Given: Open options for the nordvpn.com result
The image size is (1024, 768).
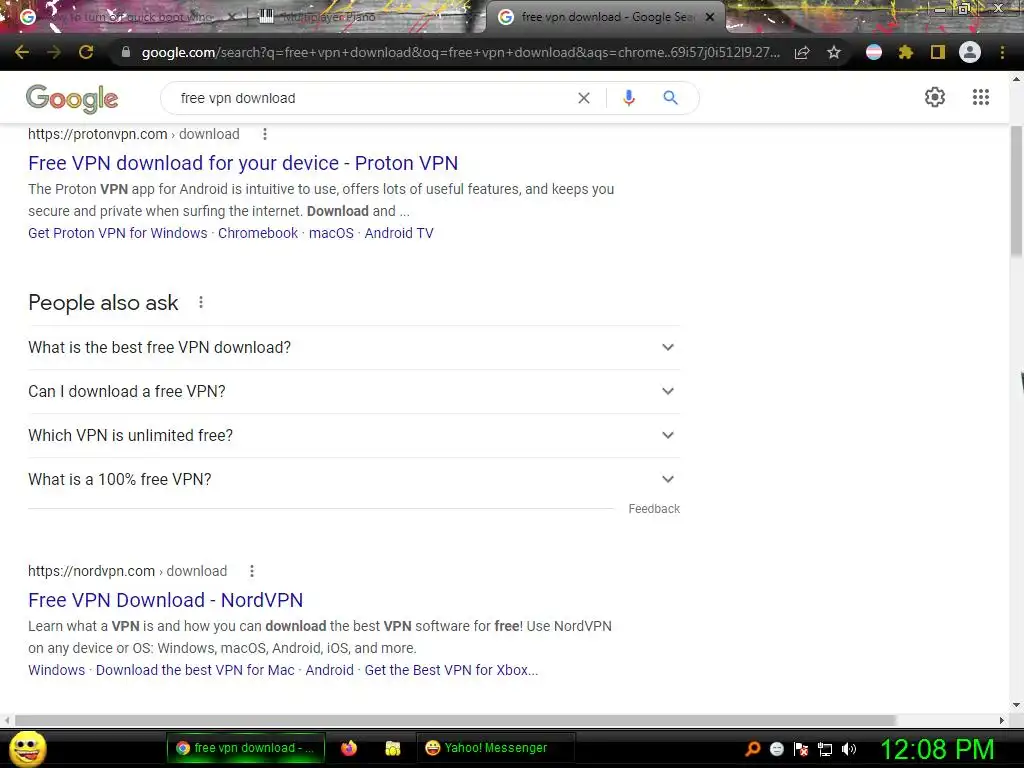Looking at the screenshot, I should pos(252,571).
